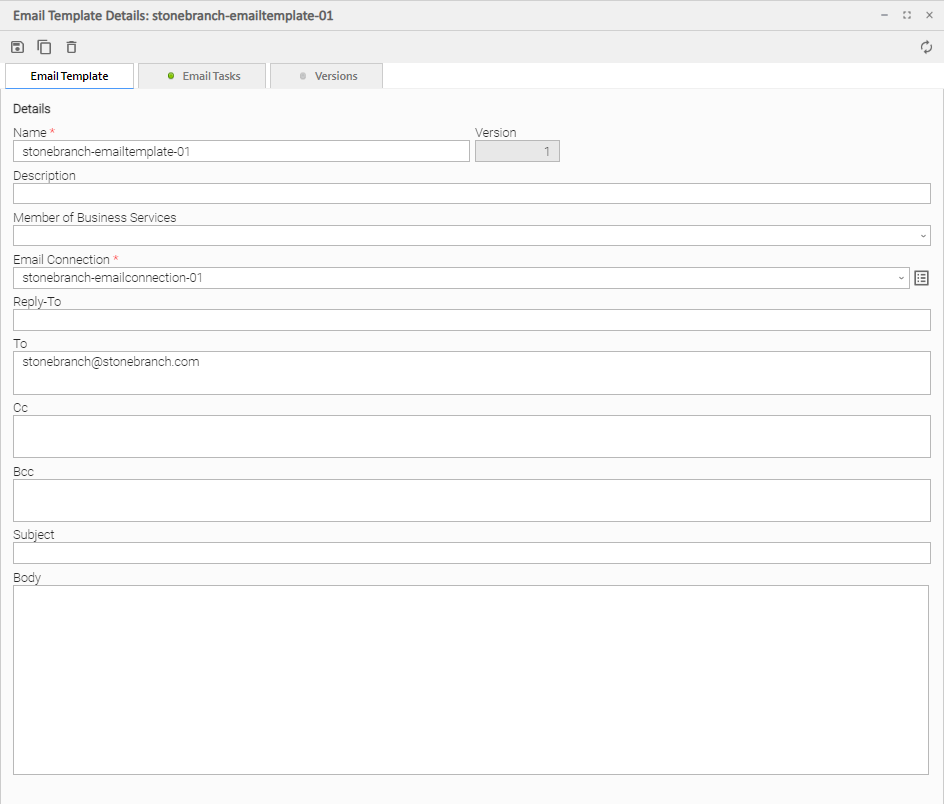Click the Copy template icon
The height and width of the screenshot is (804, 944).
click(44, 47)
